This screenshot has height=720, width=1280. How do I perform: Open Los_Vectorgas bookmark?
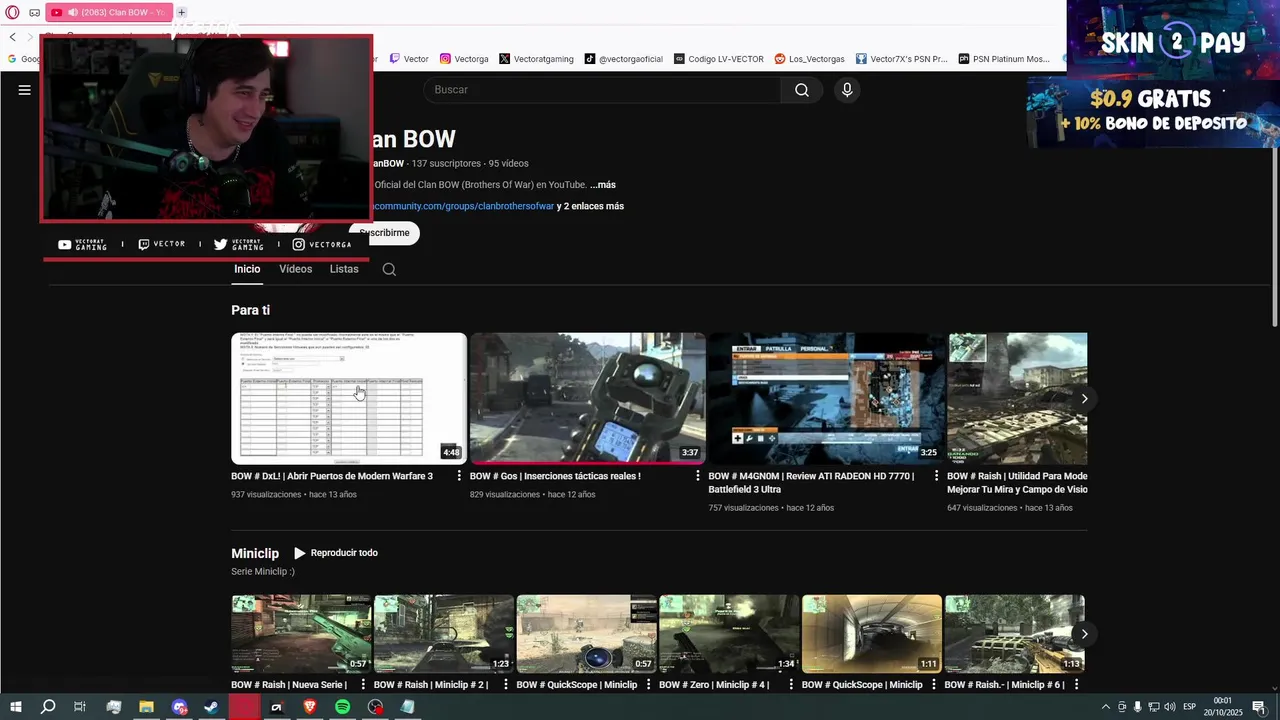pos(810,59)
